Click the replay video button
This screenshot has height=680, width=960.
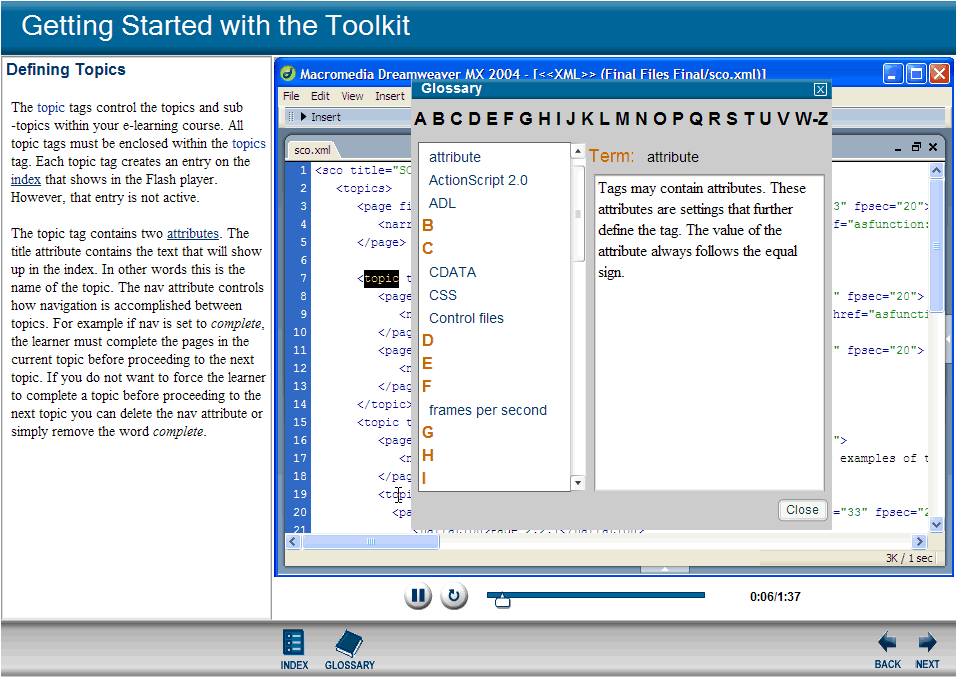tap(454, 597)
